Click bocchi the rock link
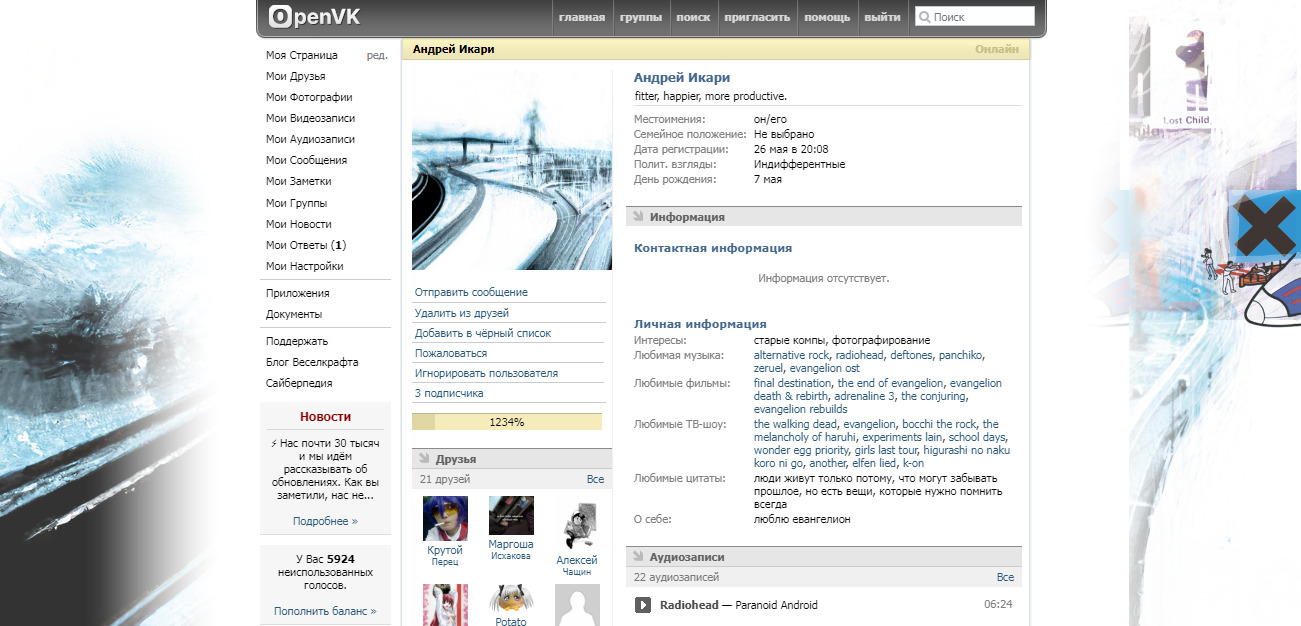 pyautogui.click(x=939, y=424)
